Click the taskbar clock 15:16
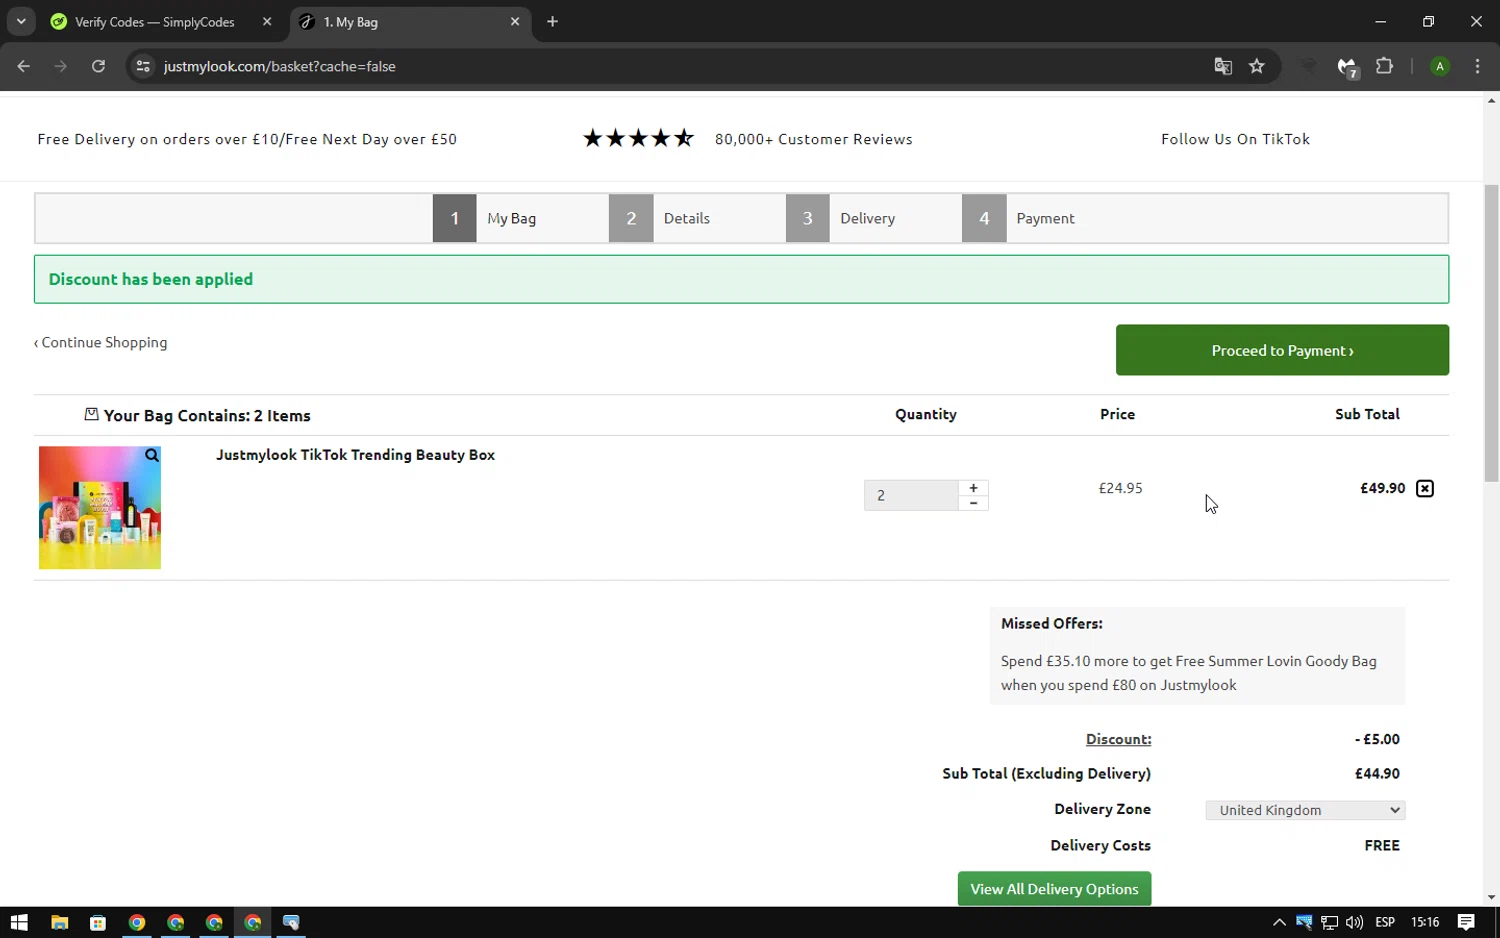This screenshot has width=1500, height=938. click(x=1425, y=922)
